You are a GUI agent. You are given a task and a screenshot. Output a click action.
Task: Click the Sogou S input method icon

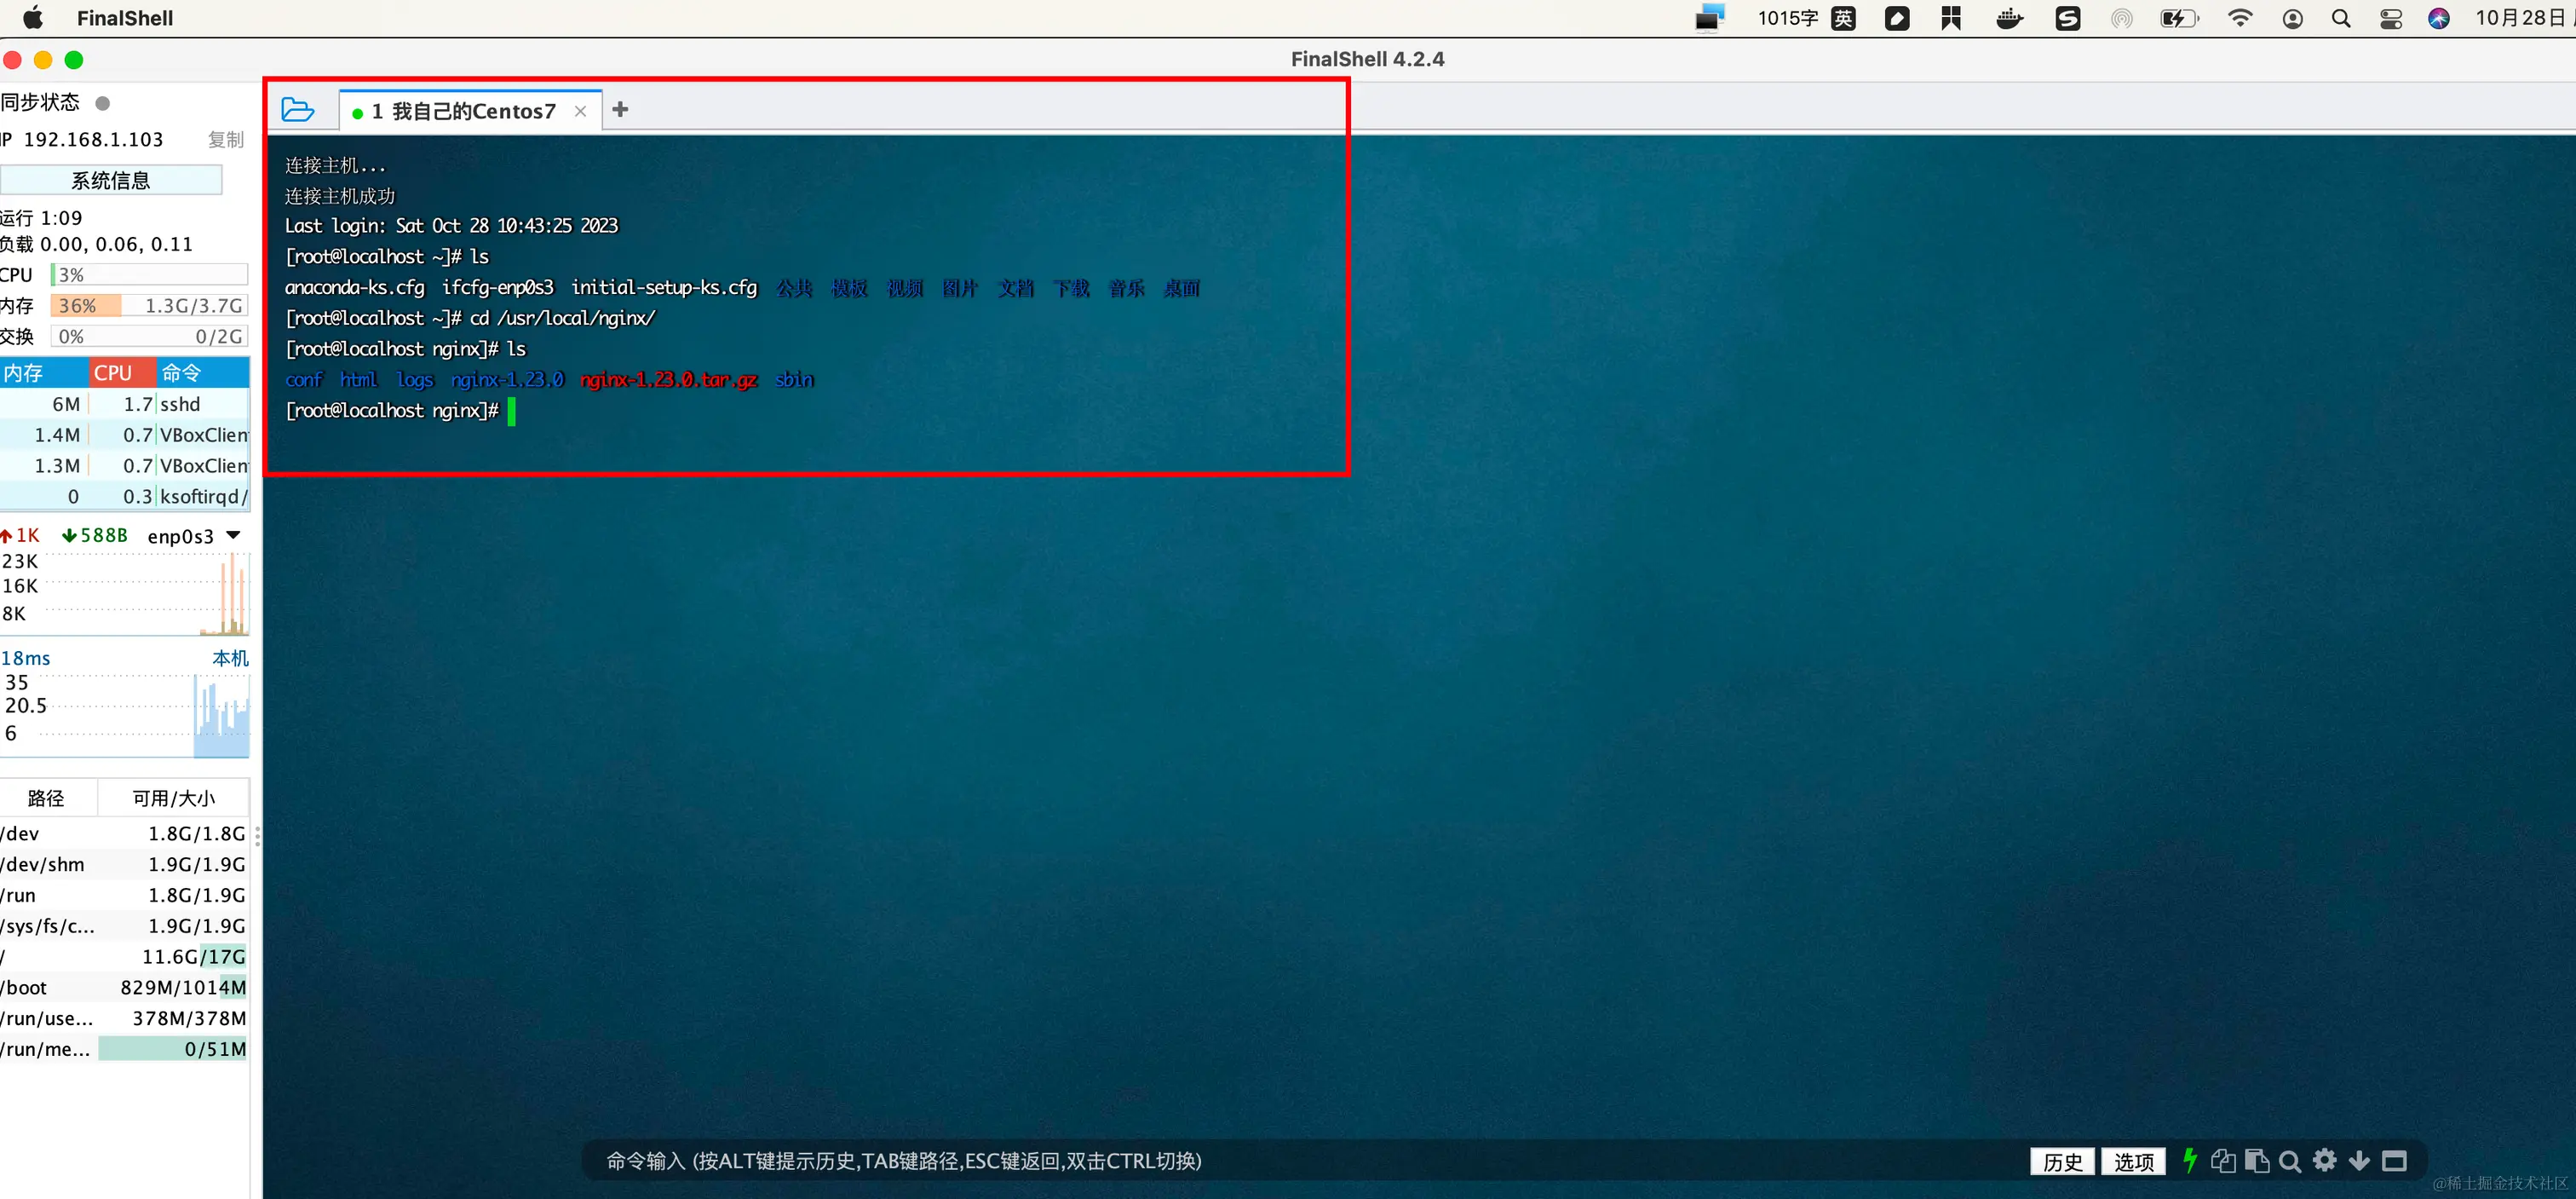[2067, 18]
